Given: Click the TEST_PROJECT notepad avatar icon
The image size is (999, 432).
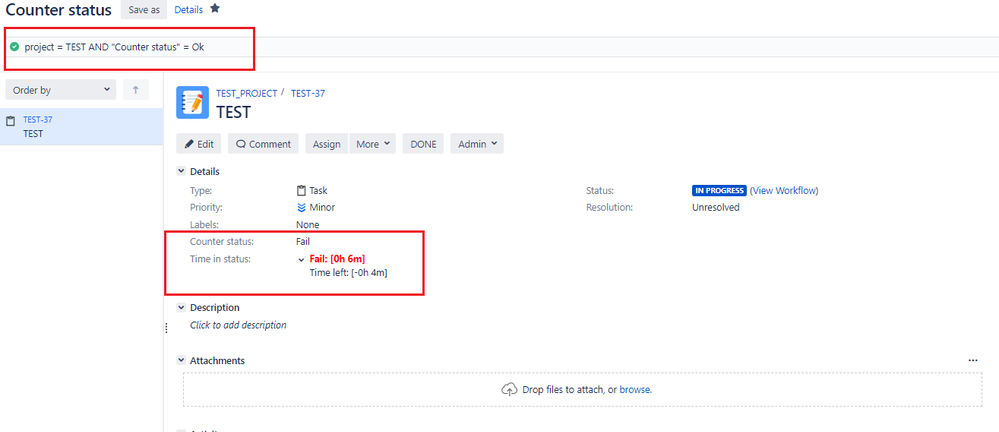Looking at the screenshot, I should click(x=192, y=103).
